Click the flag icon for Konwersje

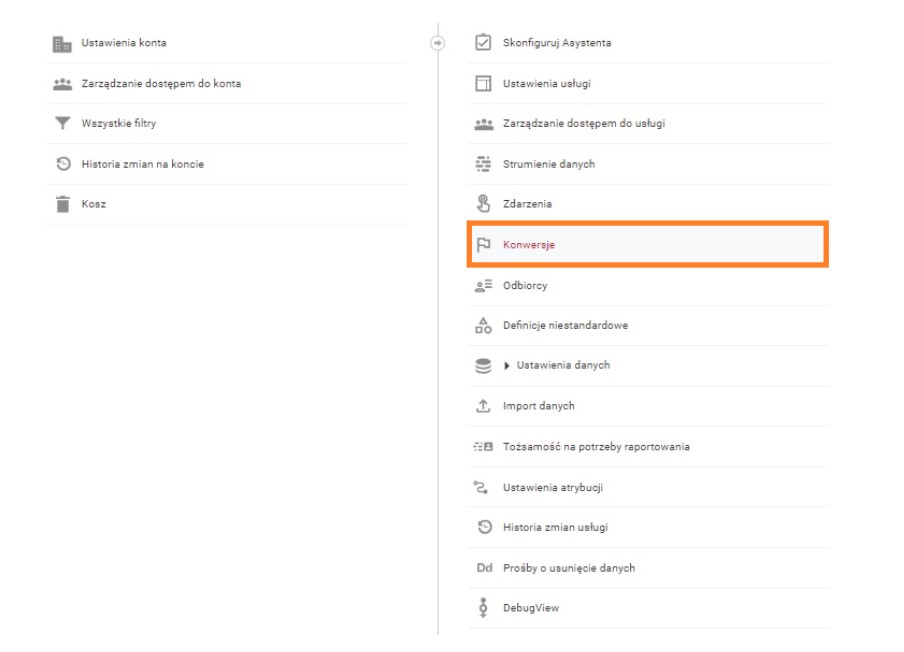pyautogui.click(x=483, y=244)
